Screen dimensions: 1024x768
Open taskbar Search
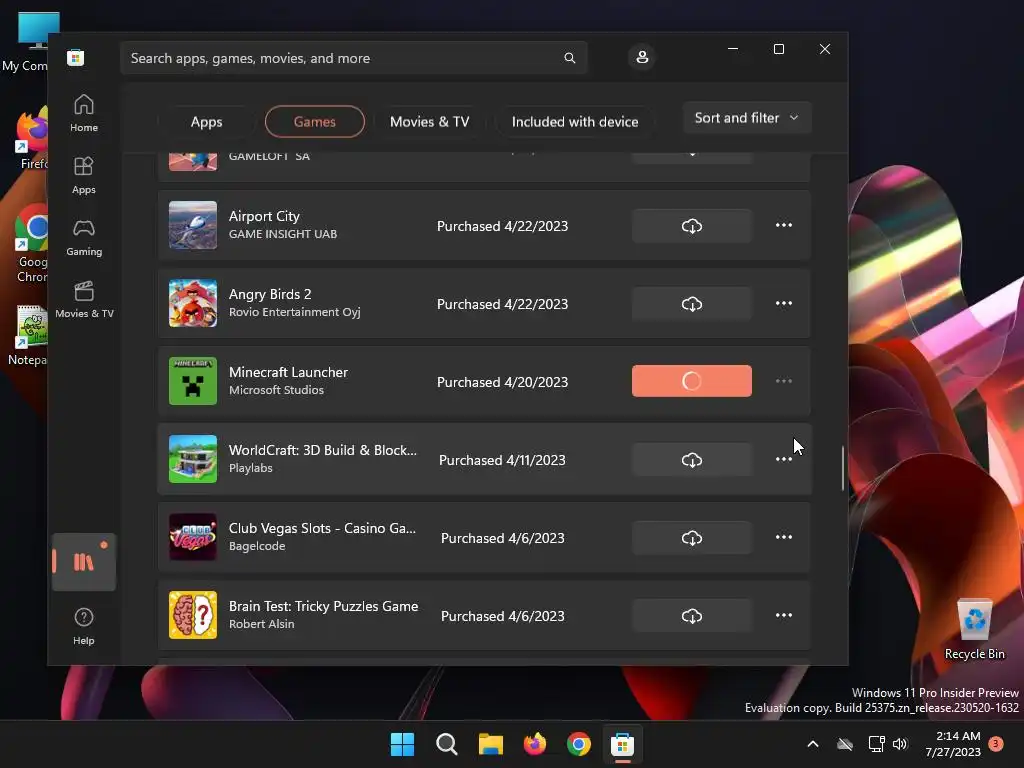447,744
